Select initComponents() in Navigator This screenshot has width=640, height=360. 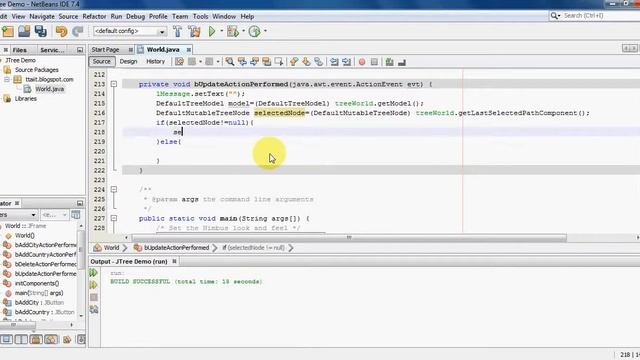[37, 283]
